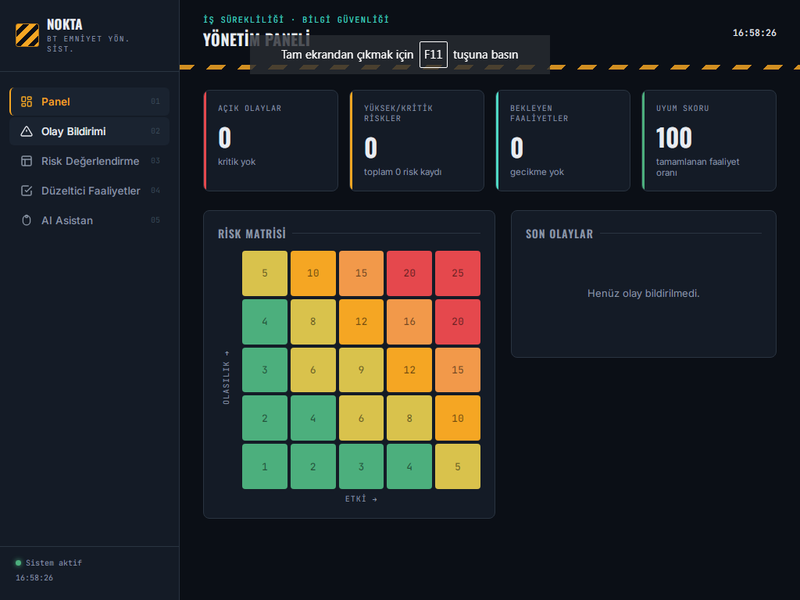Open the Panel menu item
800x600 pixels.
[89, 102]
